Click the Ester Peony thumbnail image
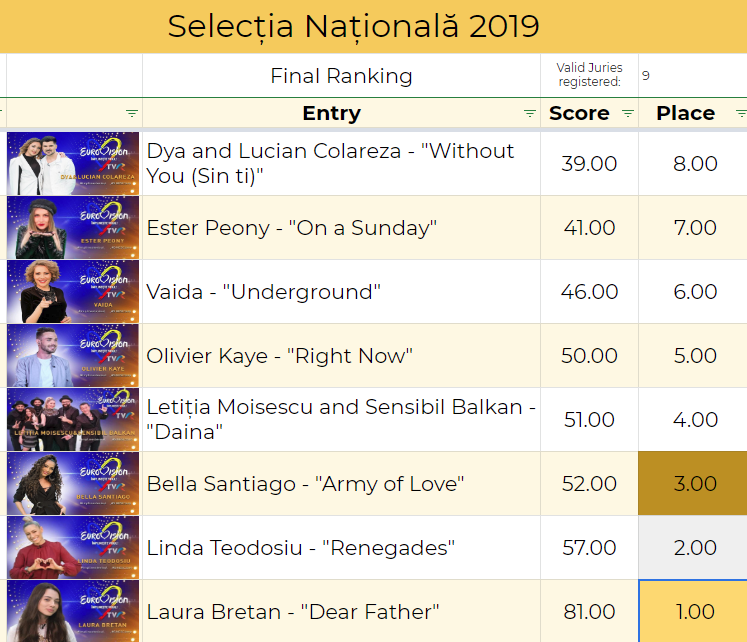The image size is (747, 642). pos(73,228)
